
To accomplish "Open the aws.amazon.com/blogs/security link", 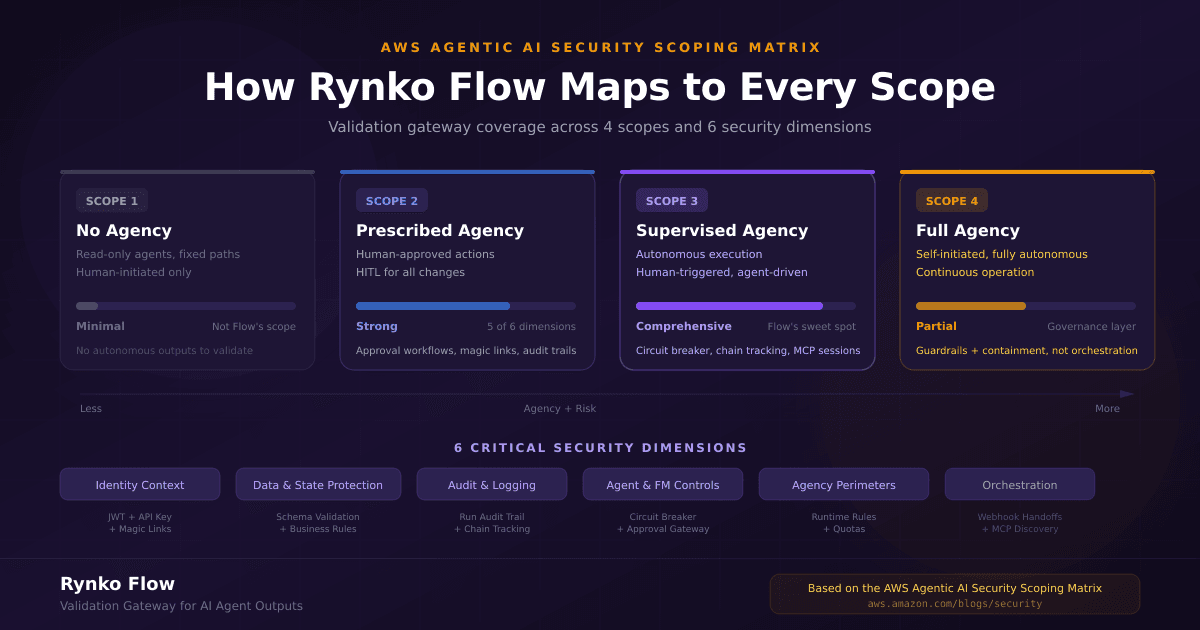I will (954, 604).
